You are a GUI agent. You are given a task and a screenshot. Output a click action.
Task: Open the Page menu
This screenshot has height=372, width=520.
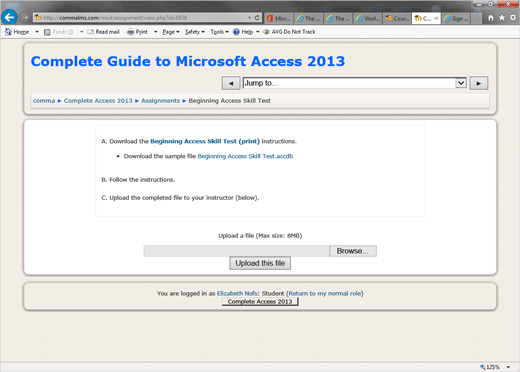[x=171, y=32]
